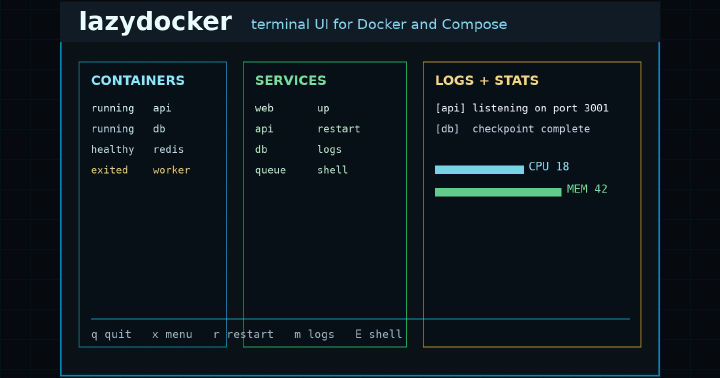Click the queue service name
The width and height of the screenshot is (720, 378).
coord(270,170)
